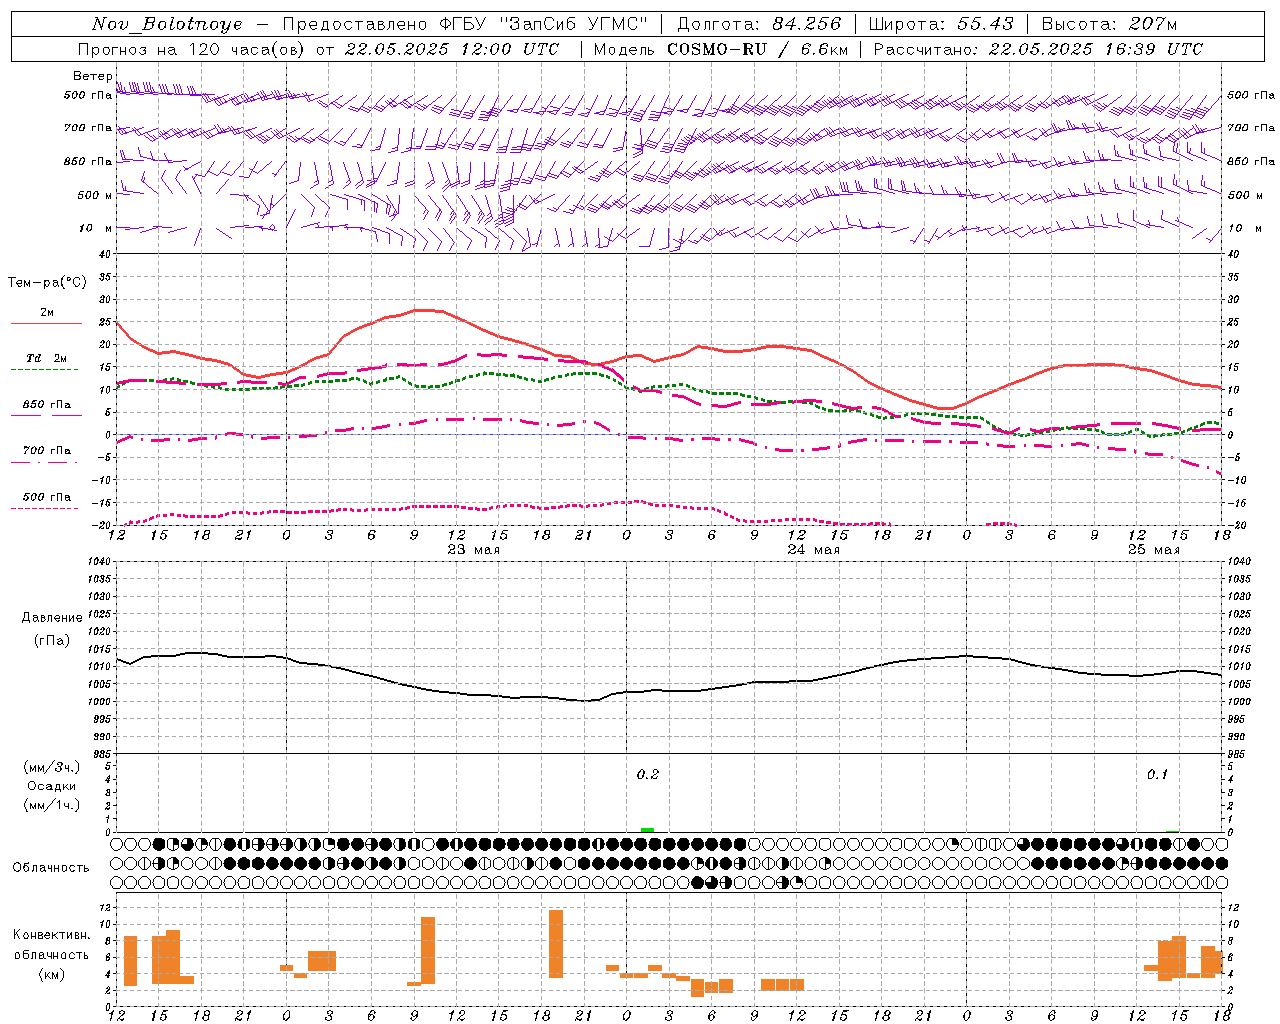Click the dotted line sample under 500 гПа legend
The width and height of the screenshot is (1280, 1024).
pos(44,508)
